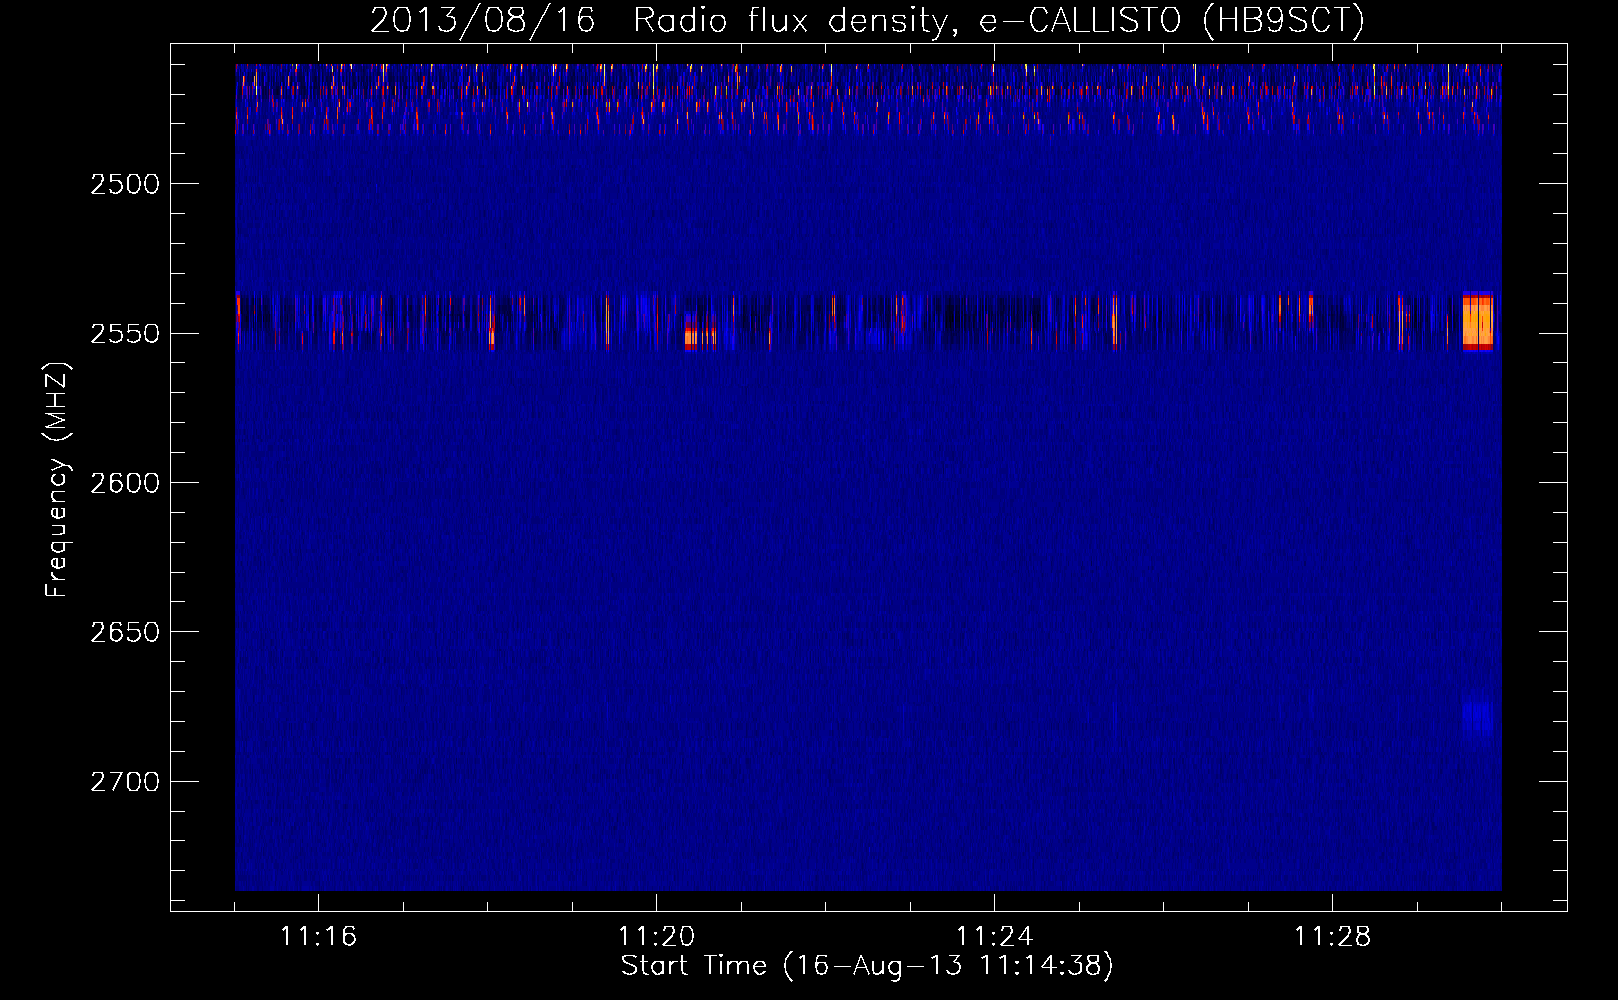This screenshot has width=1618, height=1000.
Task: Click the red burst at 11:20 near 2550 MHz
Action: [699, 336]
